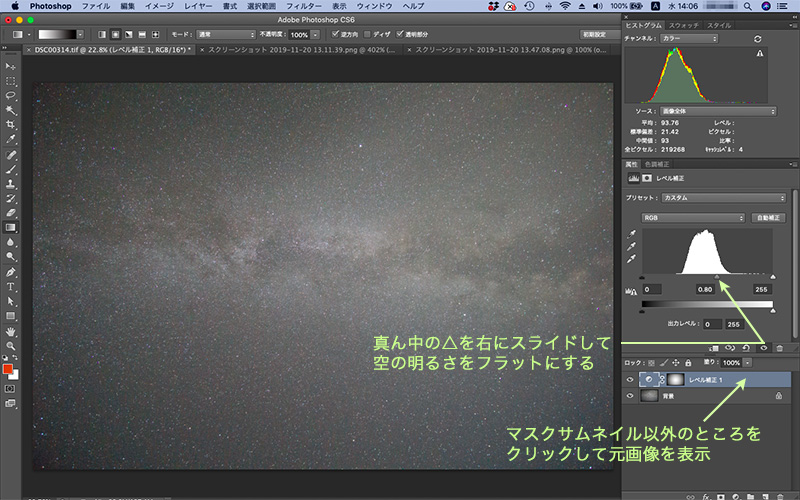Toggle lock all icon in Layers
This screenshot has height=500, width=800.
coord(688,363)
